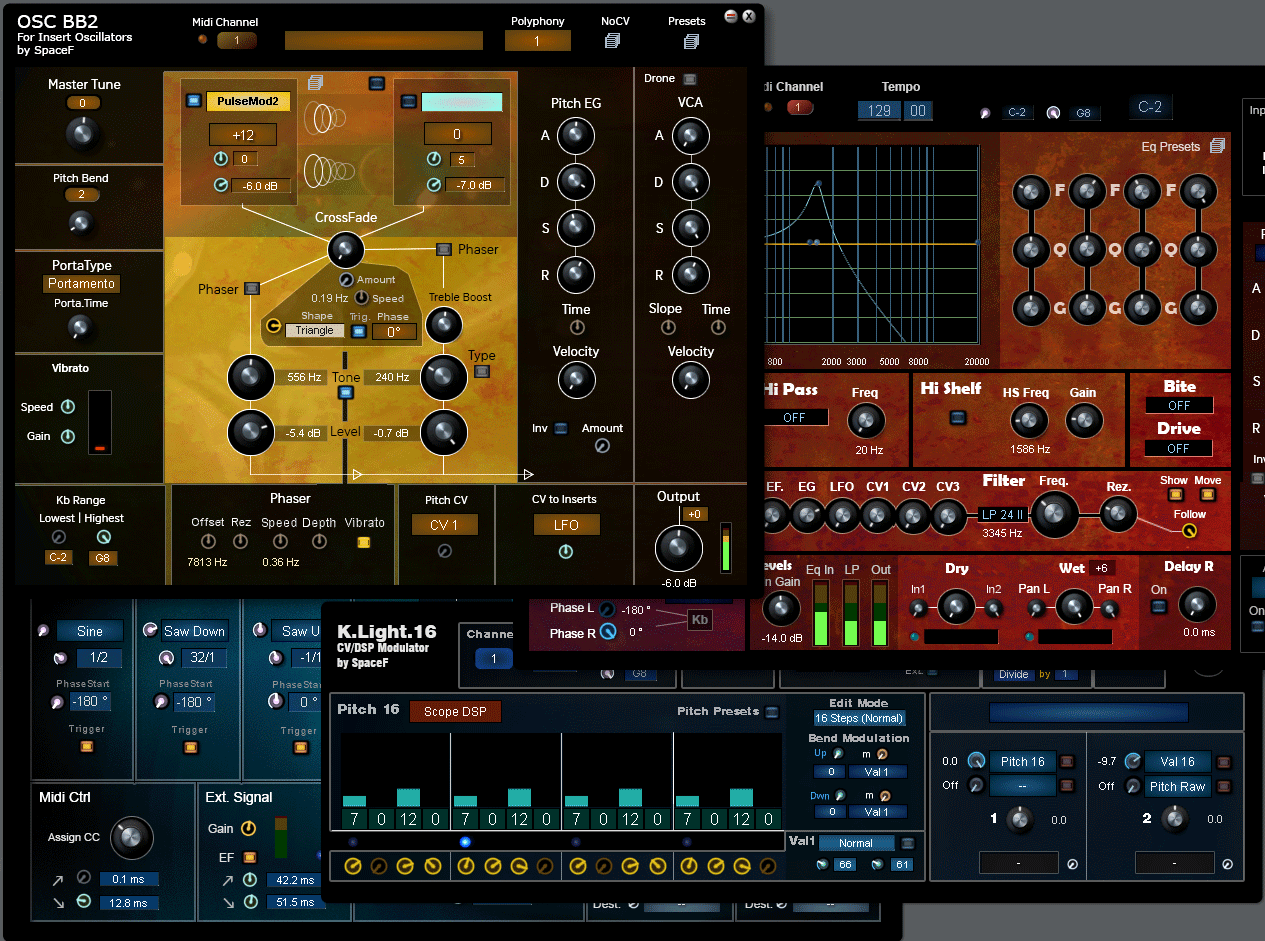Toggle the Hi Shelf enable switch
The image size is (1265, 941).
958,418
